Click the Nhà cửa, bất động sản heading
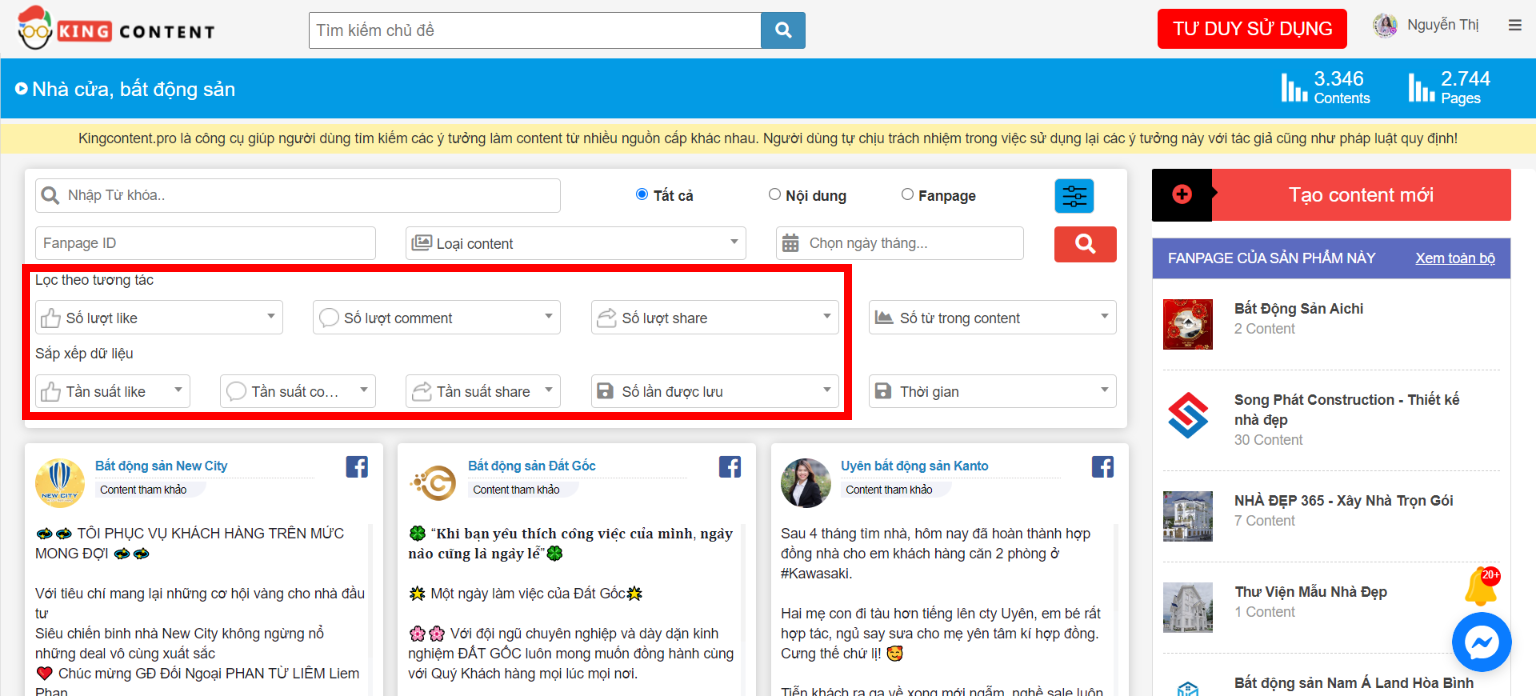 (133, 90)
